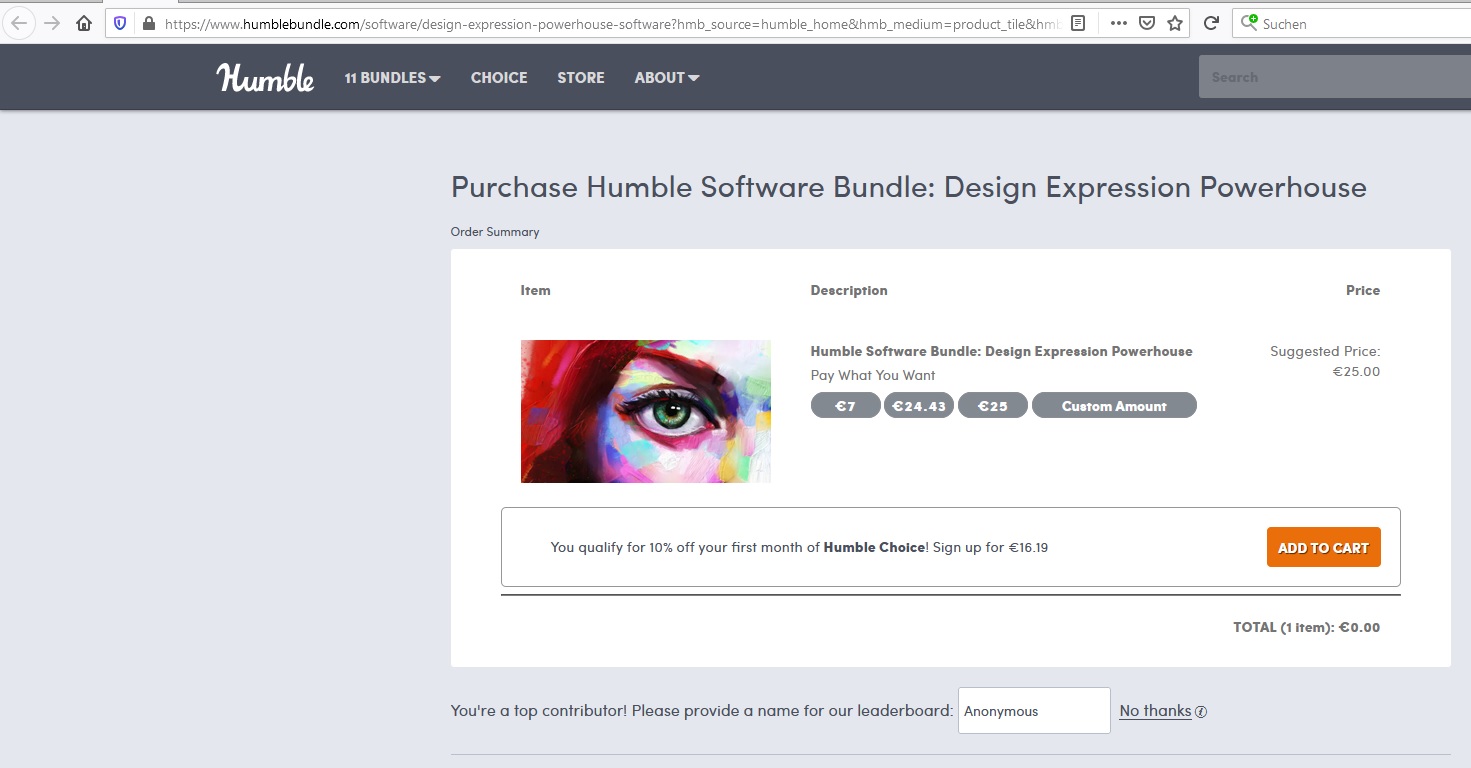Screen dimensions: 1471x768
Task: Open page actions three-dot menu
Action: tap(1119, 23)
